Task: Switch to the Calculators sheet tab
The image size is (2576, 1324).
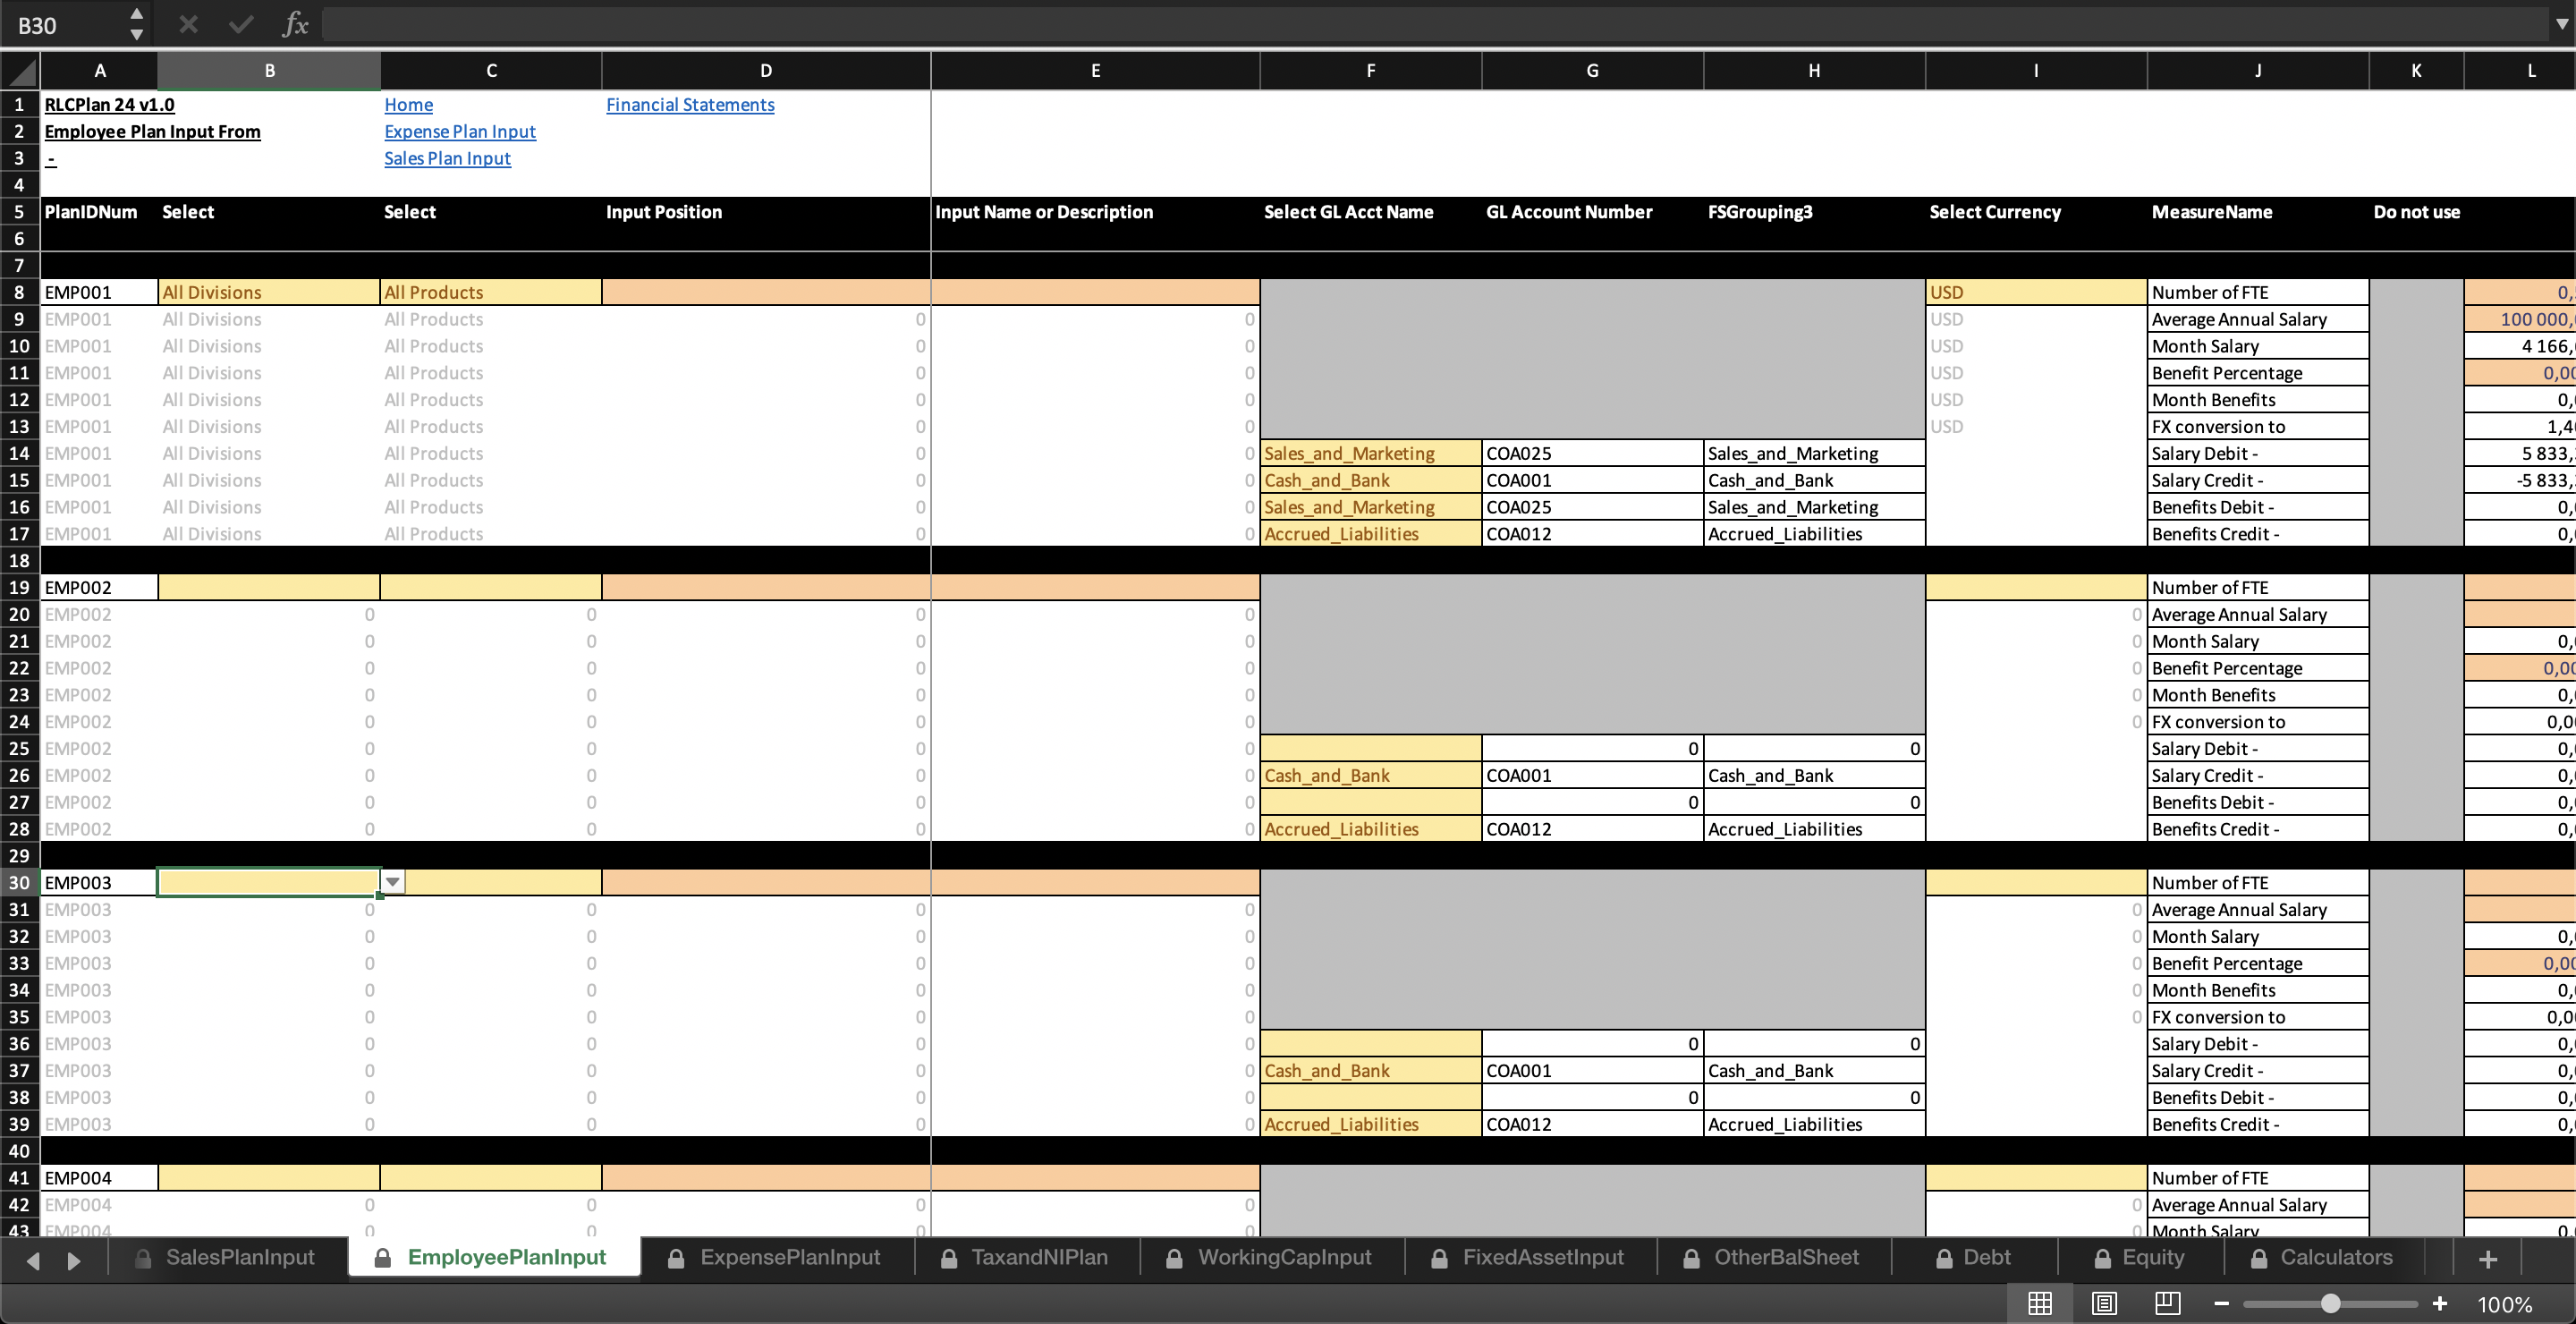Action: pos(2323,1258)
